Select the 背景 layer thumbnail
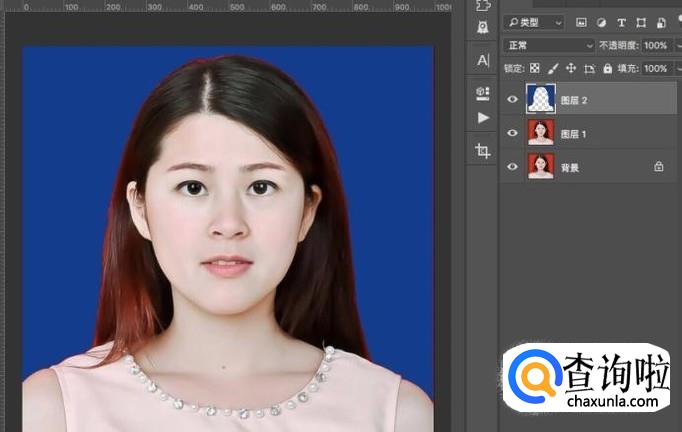The image size is (682, 432). point(540,167)
